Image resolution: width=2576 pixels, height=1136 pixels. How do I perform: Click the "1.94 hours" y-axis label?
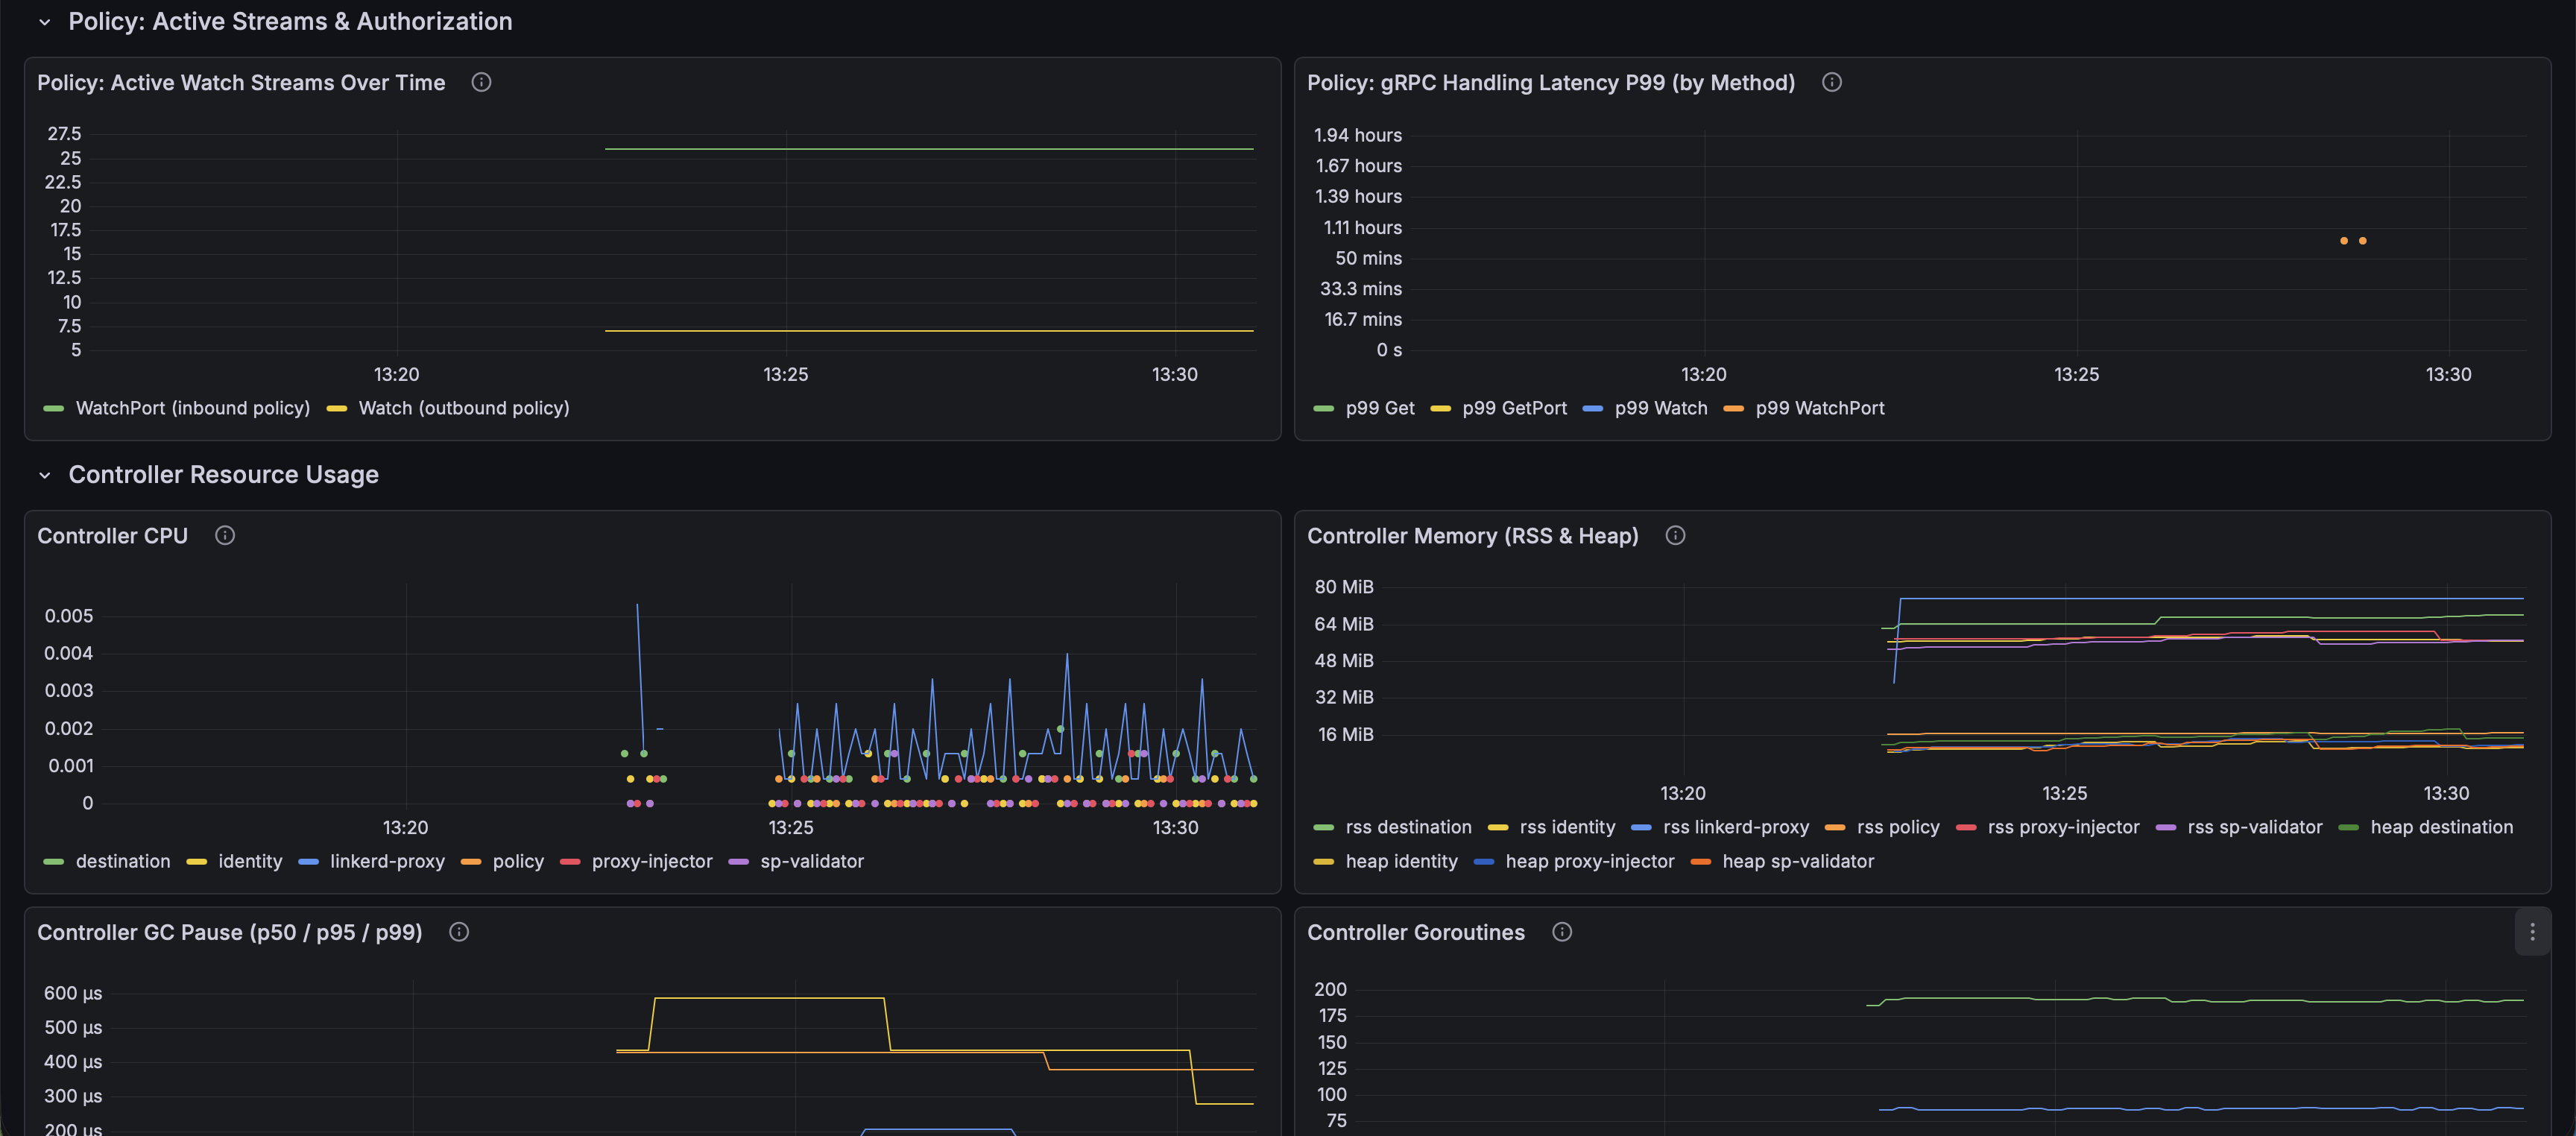coord(1358,135)
